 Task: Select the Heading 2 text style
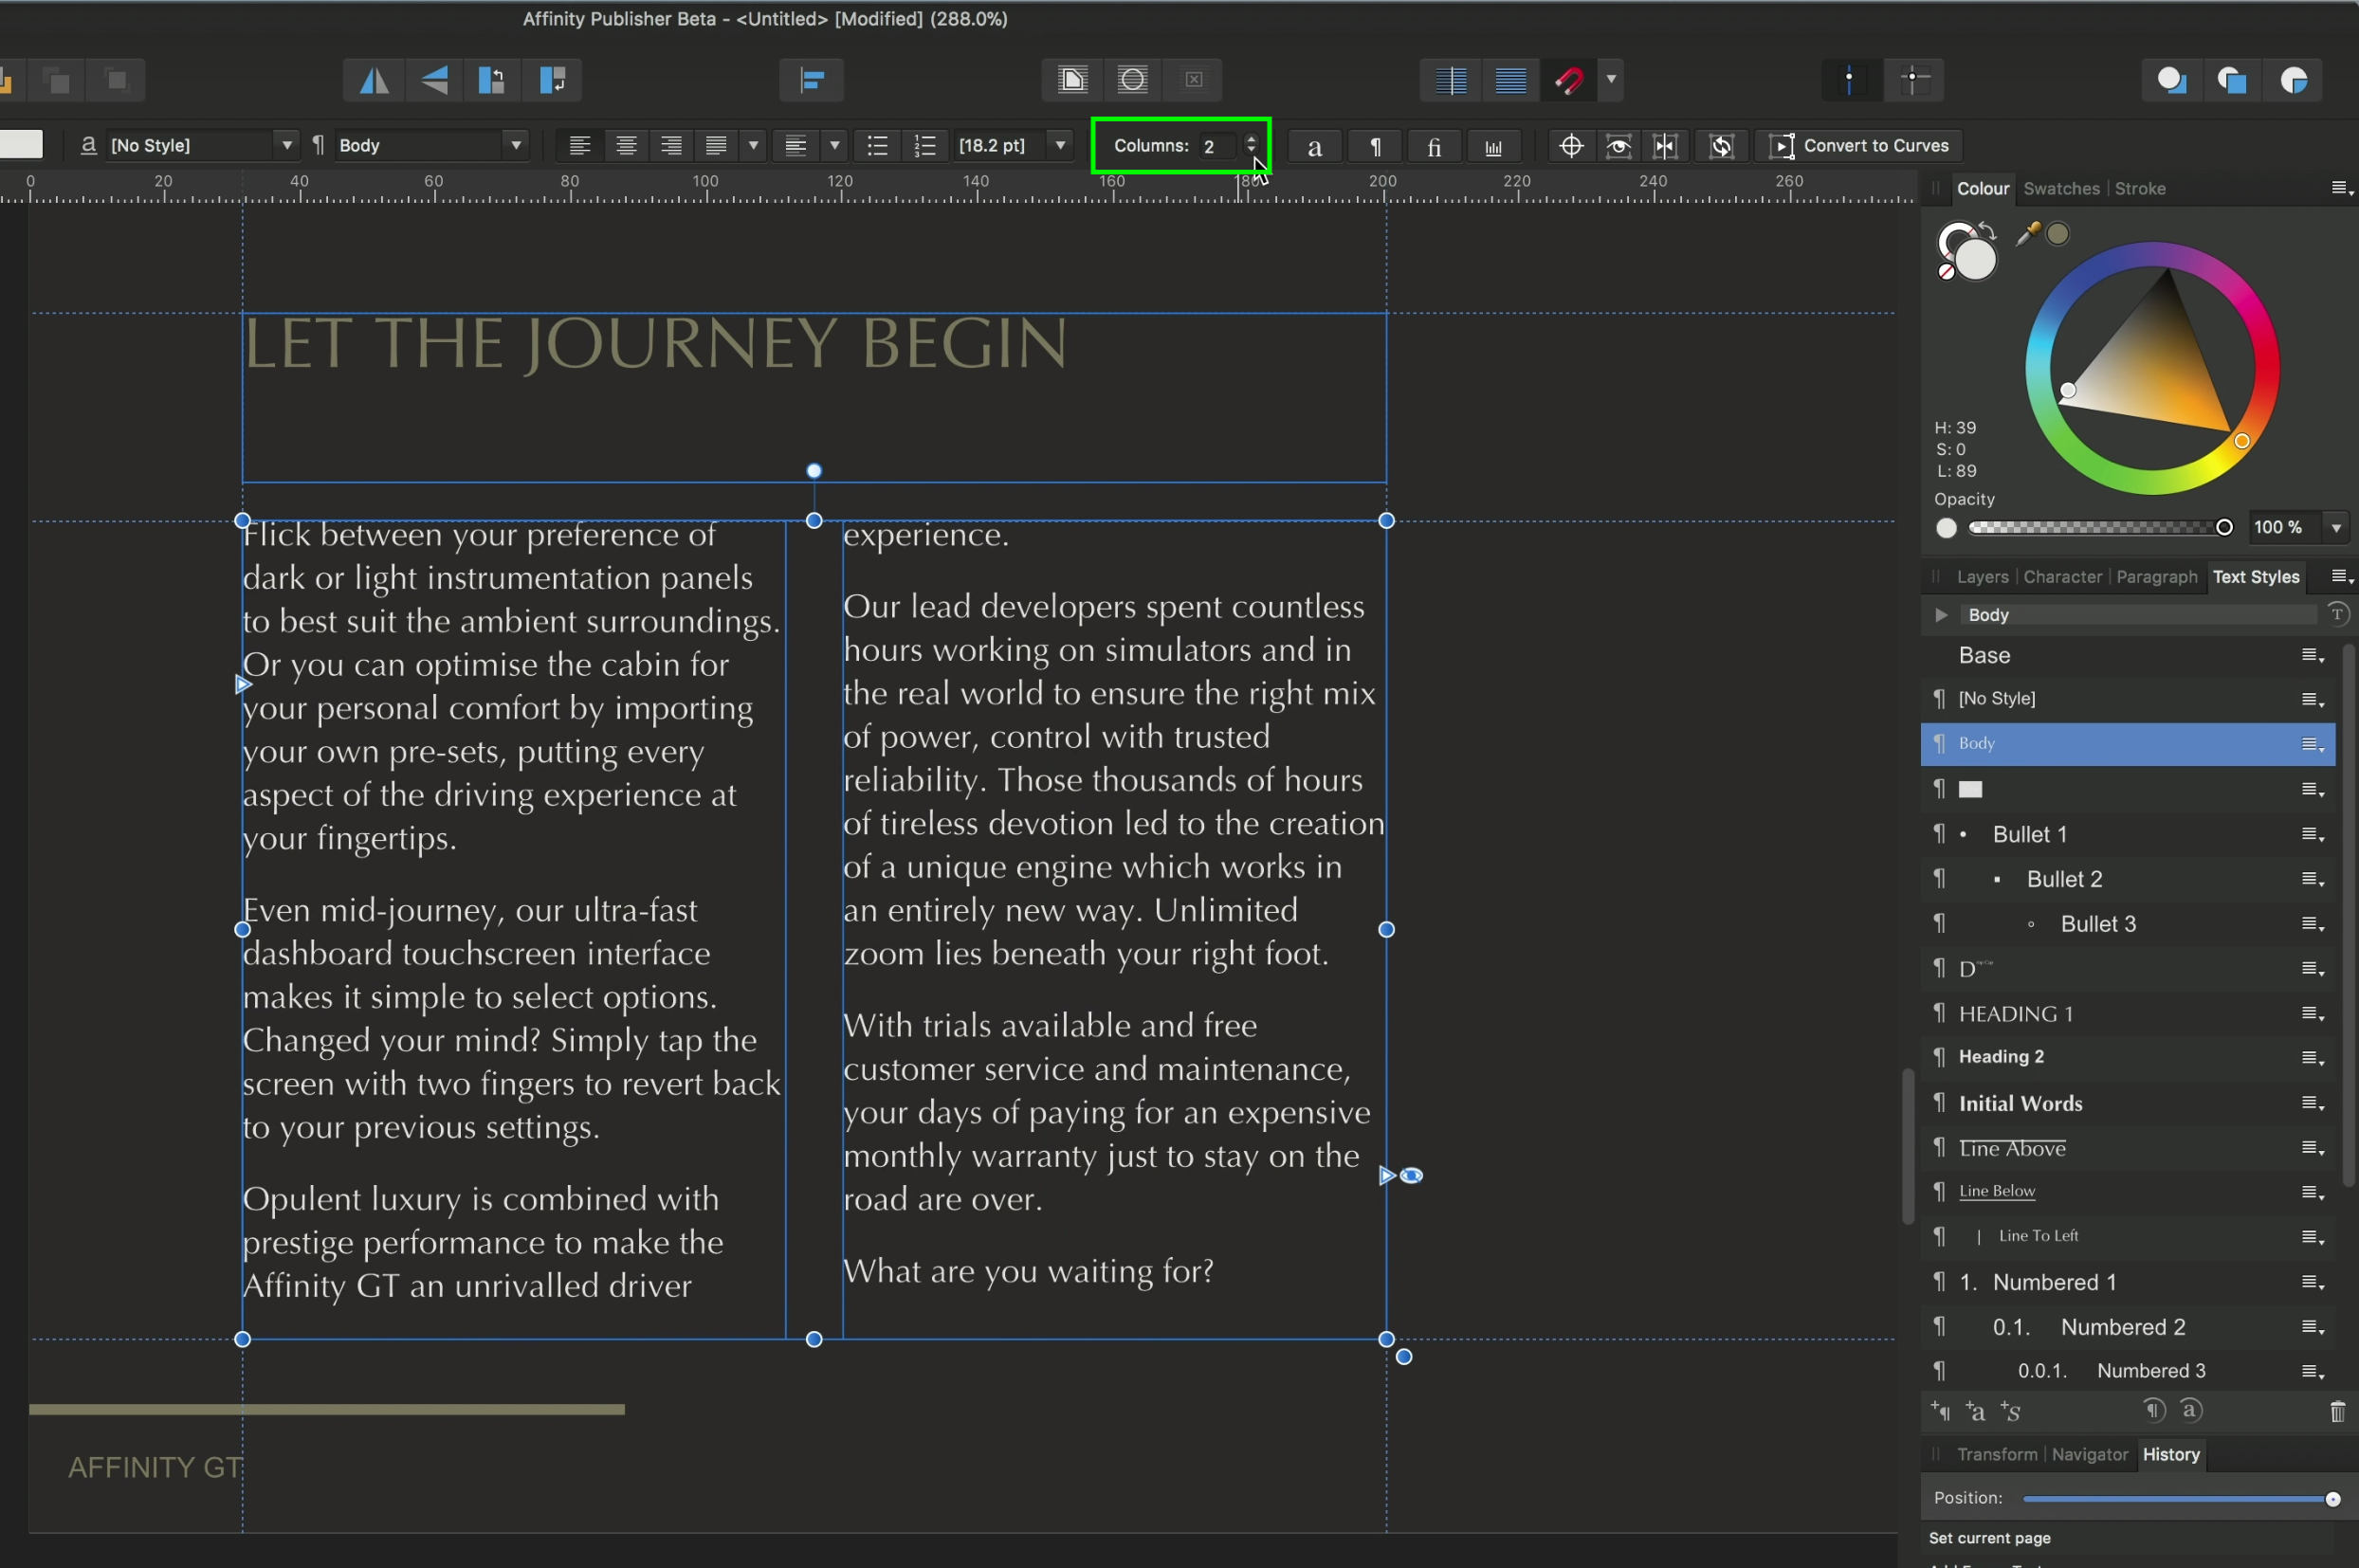2001,1057
